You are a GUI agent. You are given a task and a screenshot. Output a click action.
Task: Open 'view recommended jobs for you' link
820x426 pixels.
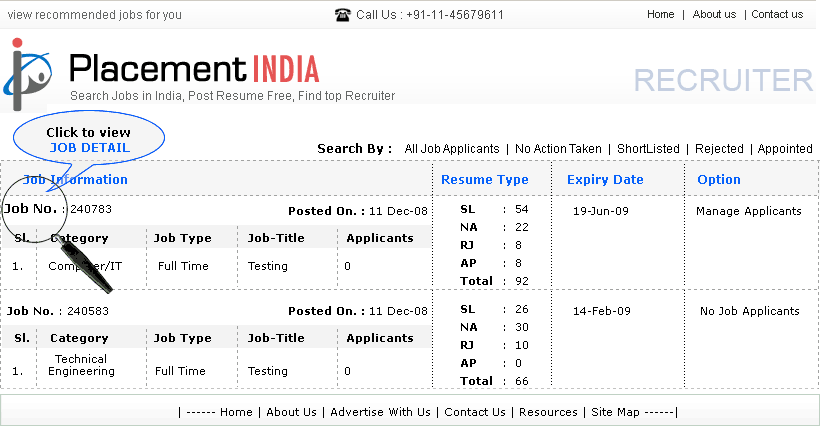tap(95, 15)
